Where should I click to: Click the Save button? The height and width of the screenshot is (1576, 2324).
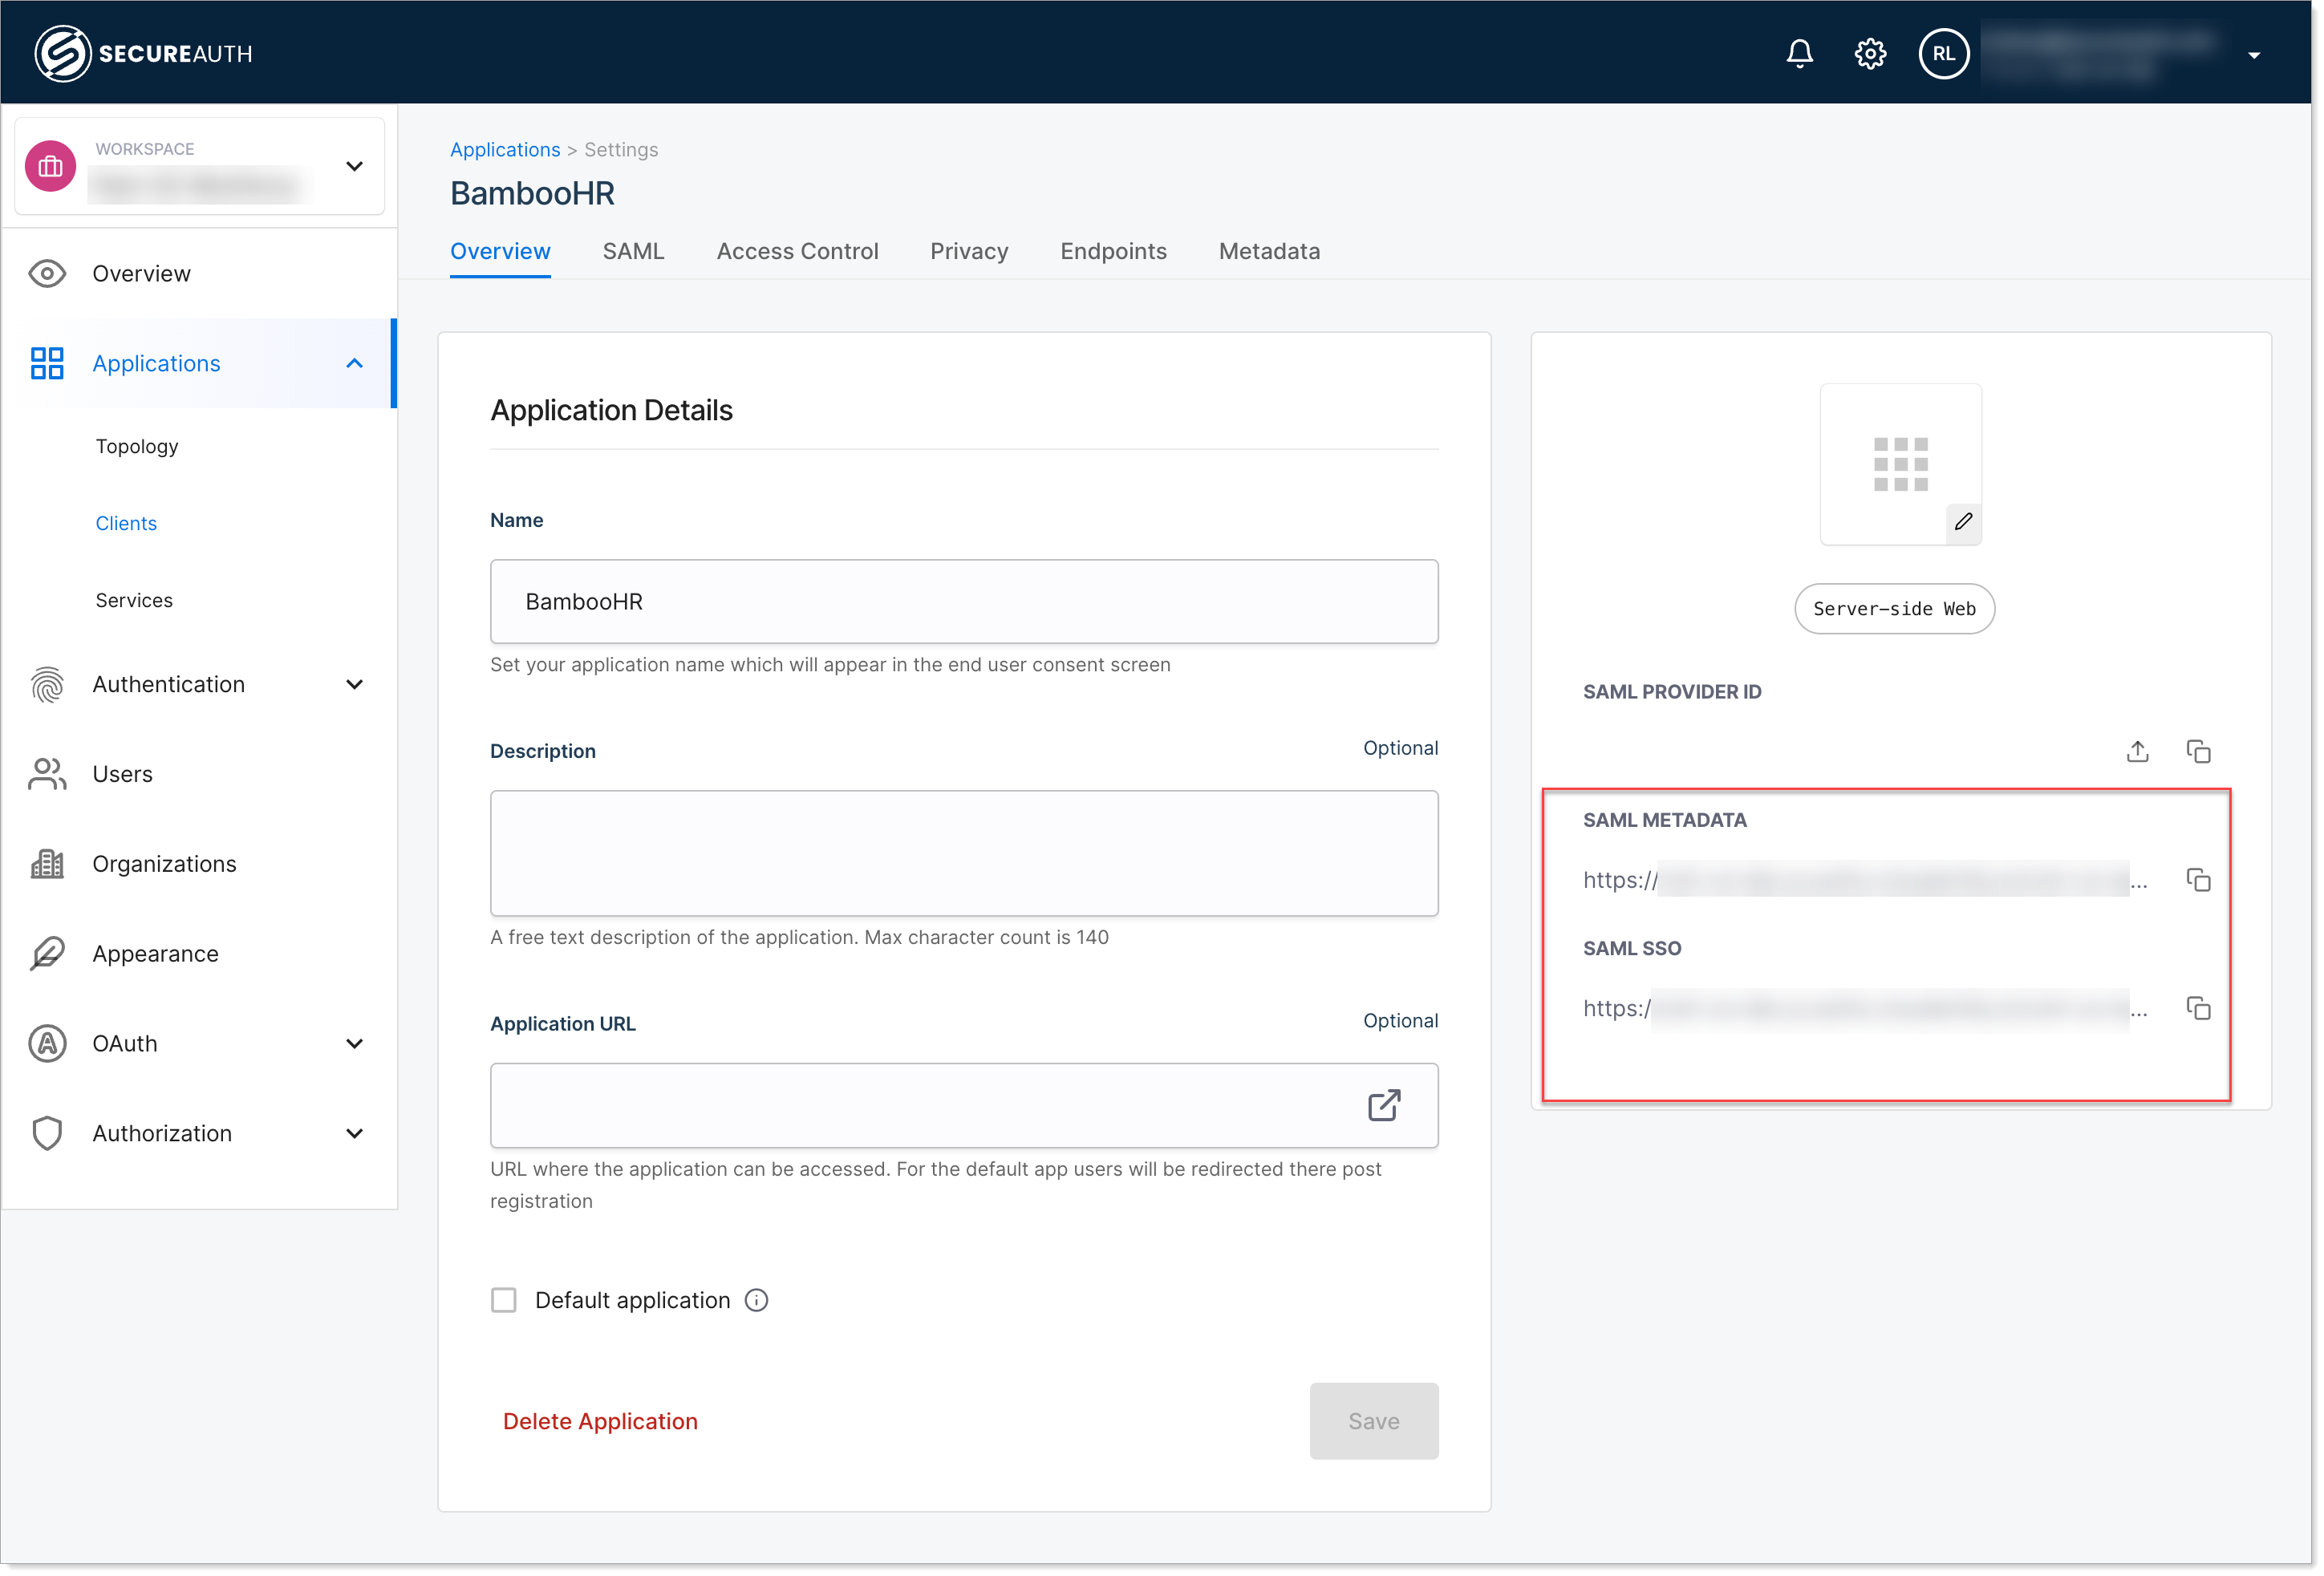pos(1374,1421)
